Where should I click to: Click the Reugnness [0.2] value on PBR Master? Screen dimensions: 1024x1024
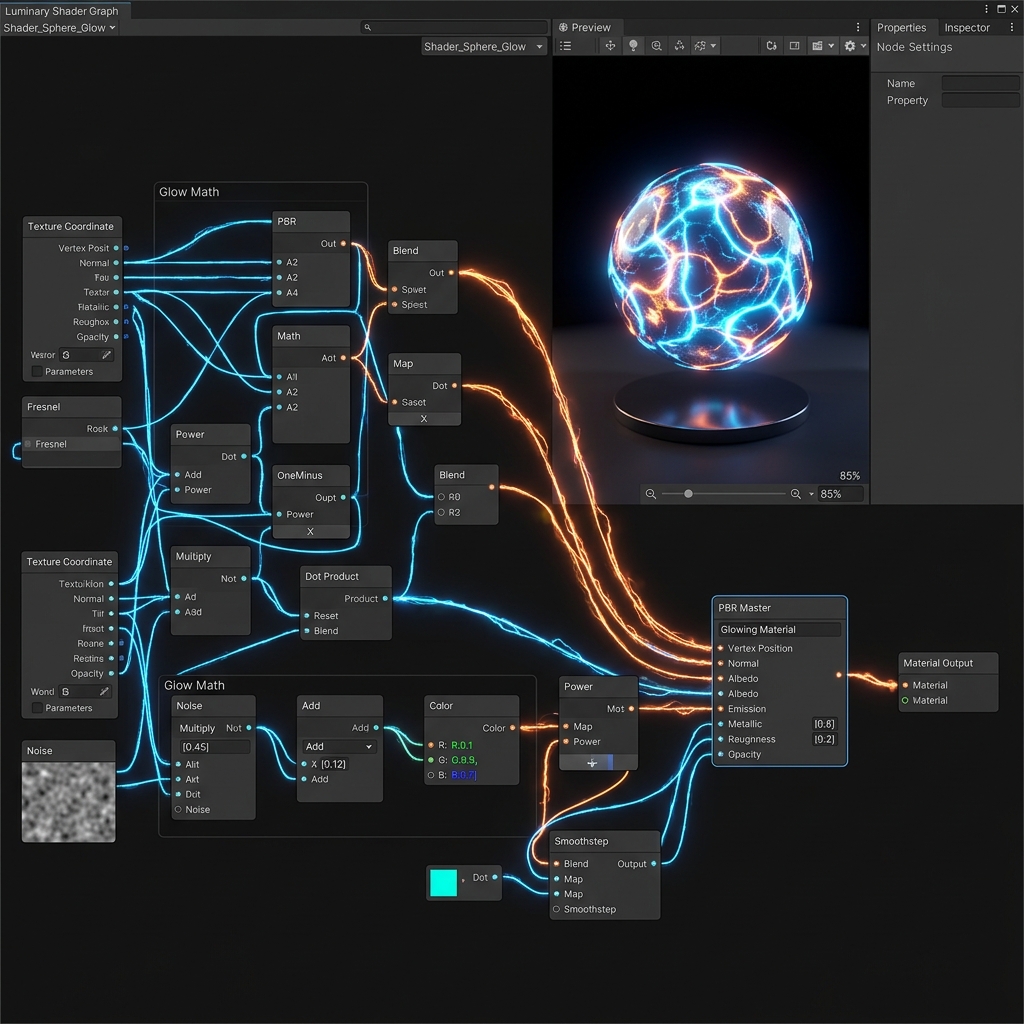tap(824, 739)
